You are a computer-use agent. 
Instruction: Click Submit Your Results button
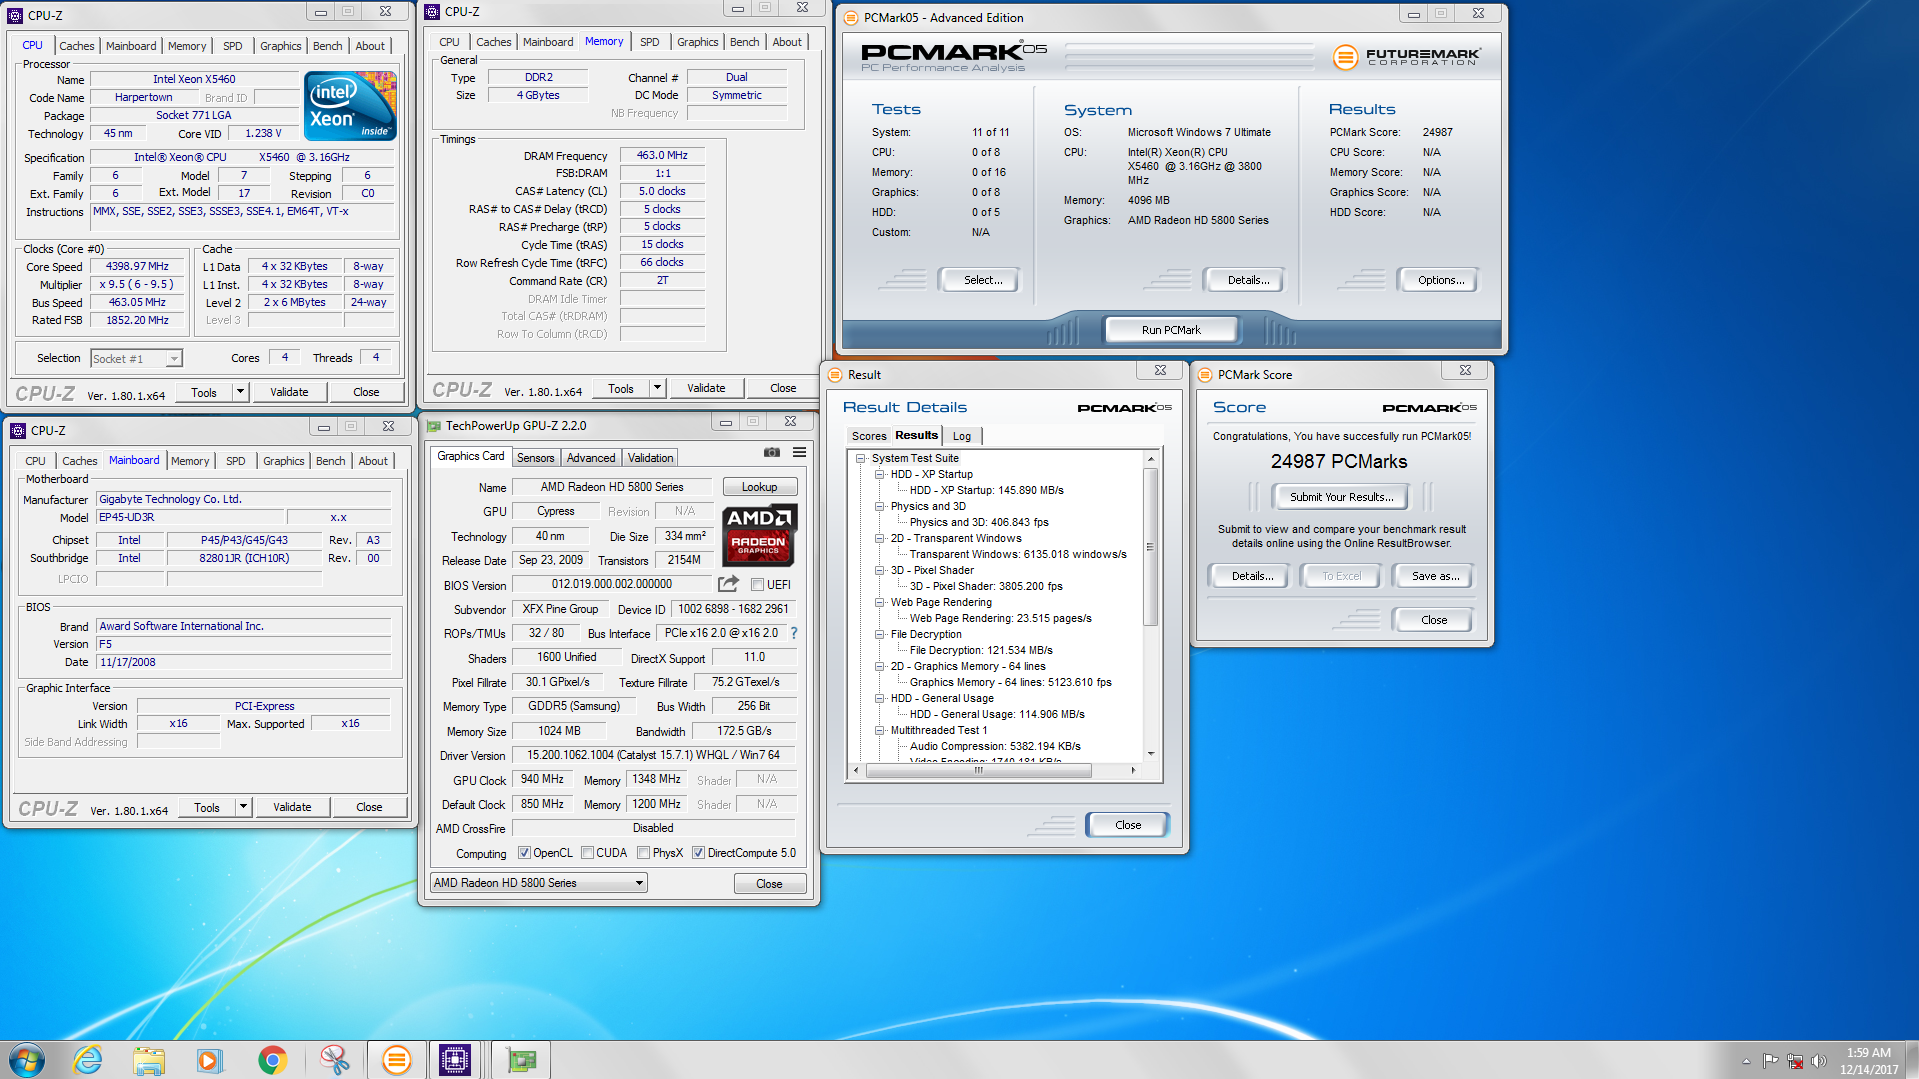(x=1340, y=497)
